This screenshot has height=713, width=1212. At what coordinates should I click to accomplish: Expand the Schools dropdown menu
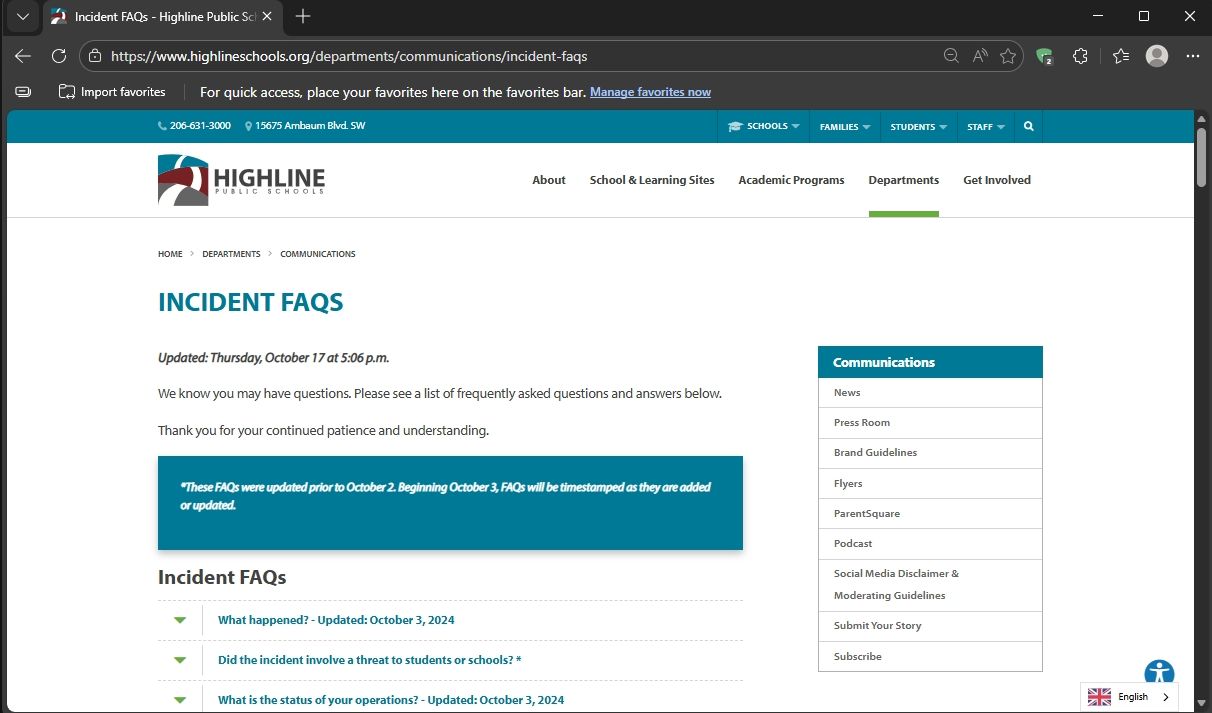(764, 127)
